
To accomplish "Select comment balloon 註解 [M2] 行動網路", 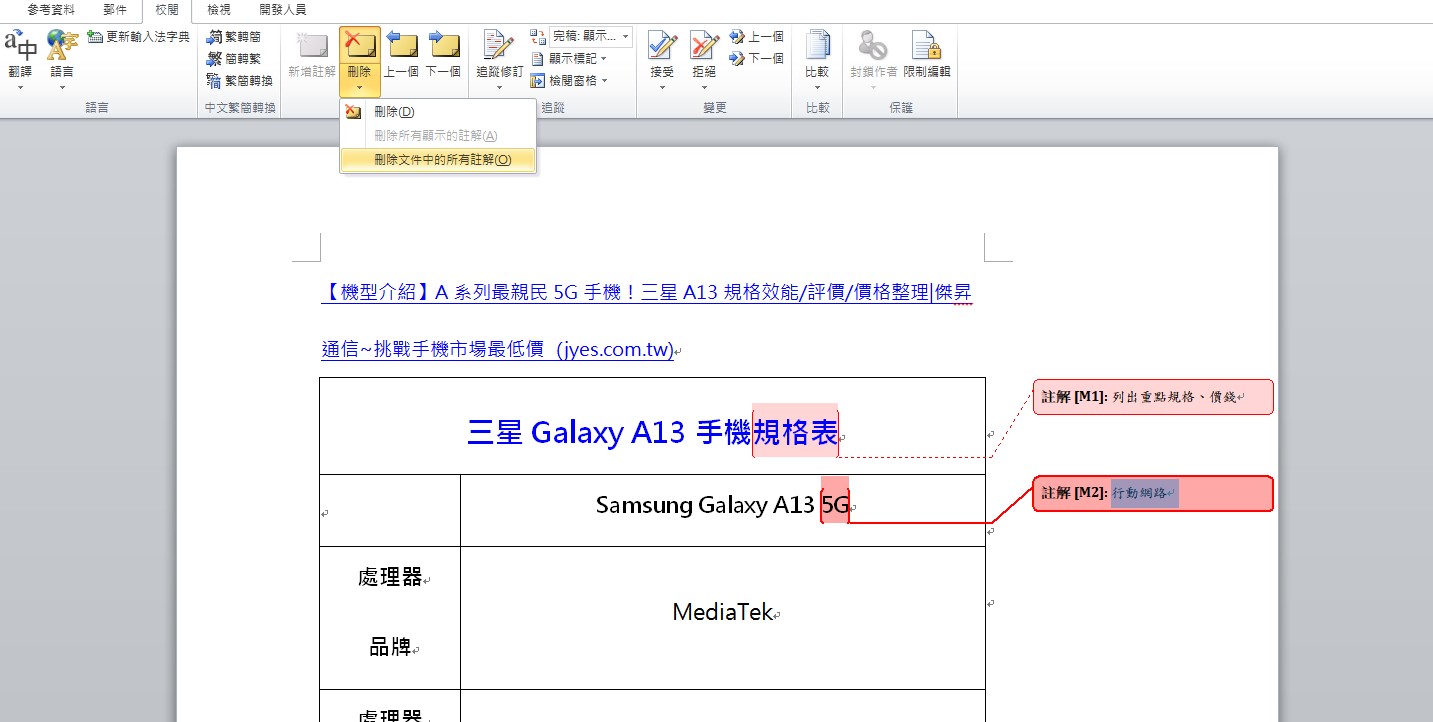I will click(x=1153, y=493).
